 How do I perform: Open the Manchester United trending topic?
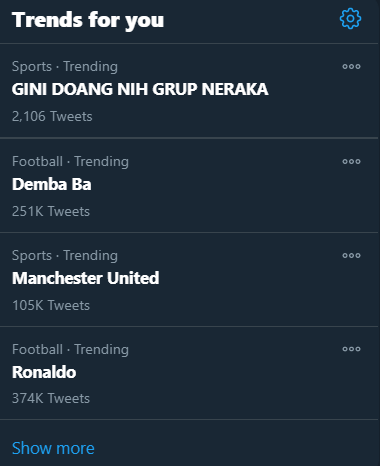tap(86, 278)
